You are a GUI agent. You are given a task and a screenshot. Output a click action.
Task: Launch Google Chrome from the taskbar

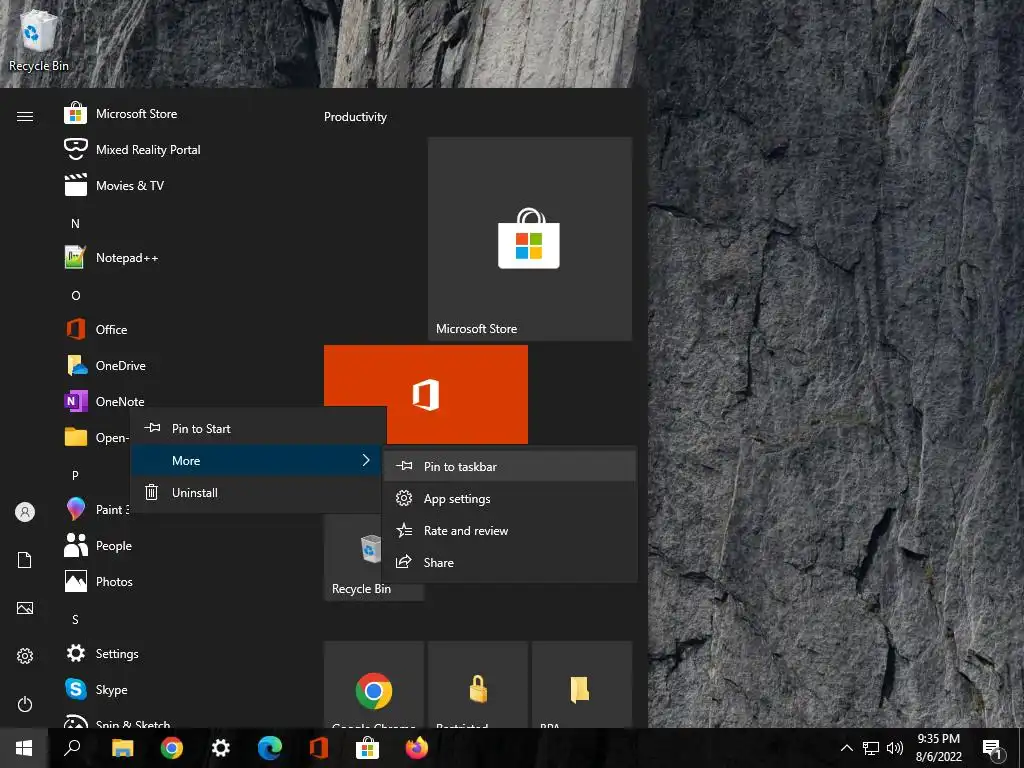(x=172, y=748)
